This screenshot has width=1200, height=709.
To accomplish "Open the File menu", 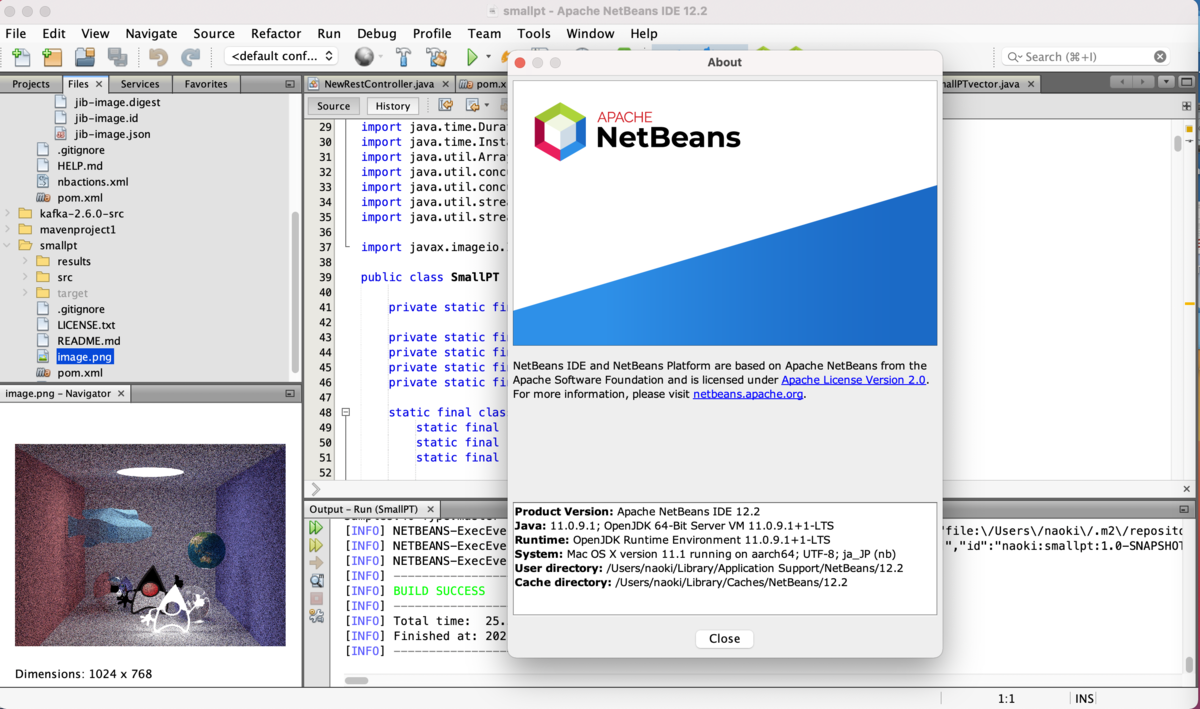I will [x=16, y=33].
